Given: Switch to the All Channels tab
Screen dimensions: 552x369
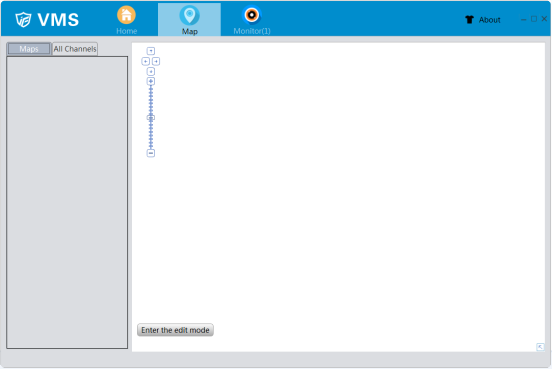Looking at the screenshot, I should tap(75, 49).
